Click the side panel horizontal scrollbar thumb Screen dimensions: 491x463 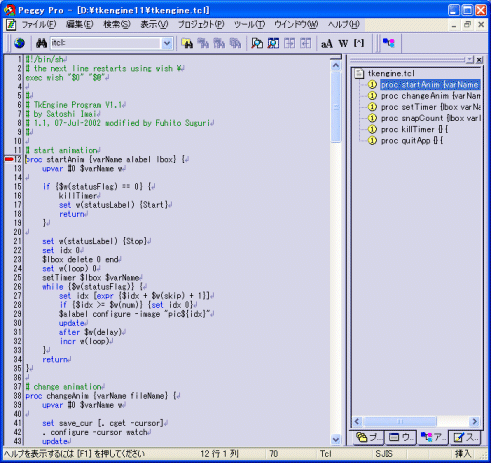(400, 422)
